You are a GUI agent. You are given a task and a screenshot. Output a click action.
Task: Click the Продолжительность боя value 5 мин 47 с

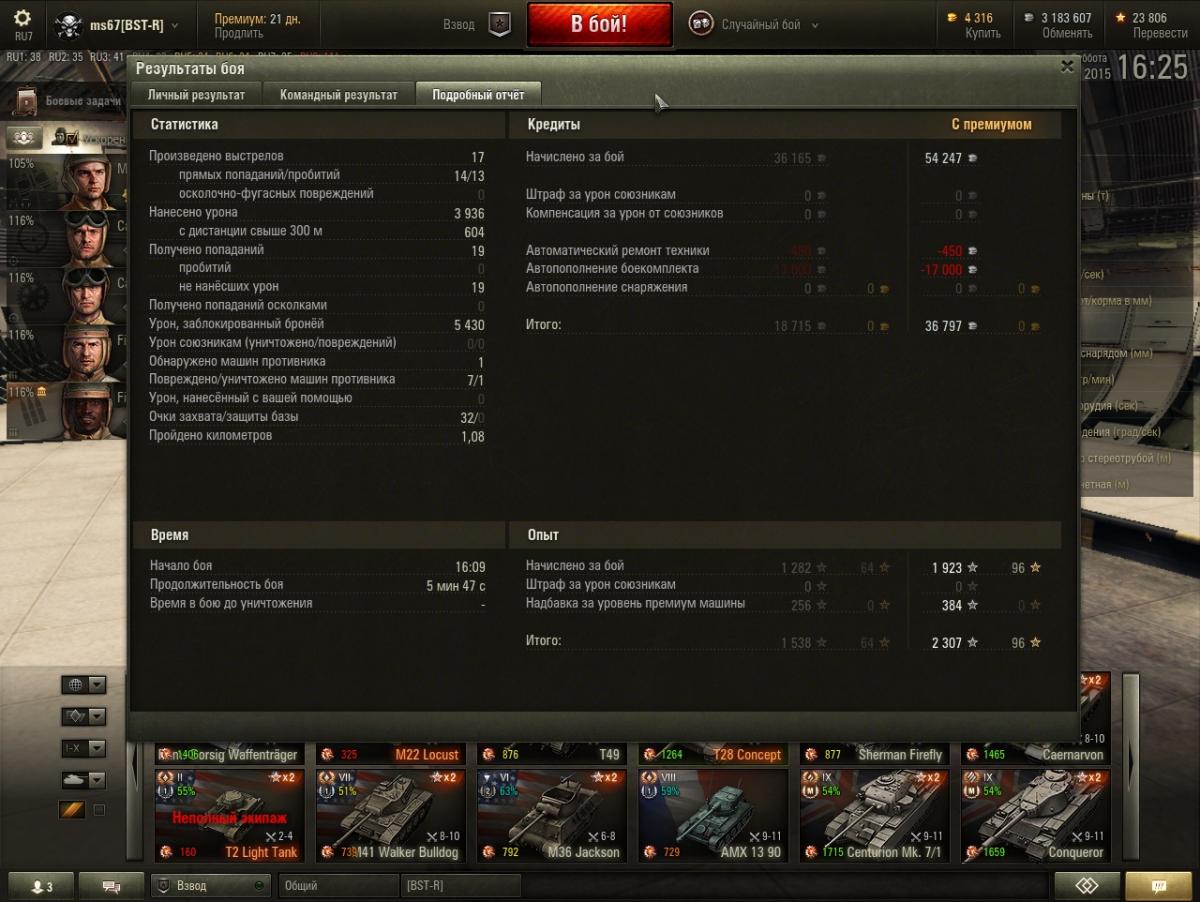[x=456, y=585]
